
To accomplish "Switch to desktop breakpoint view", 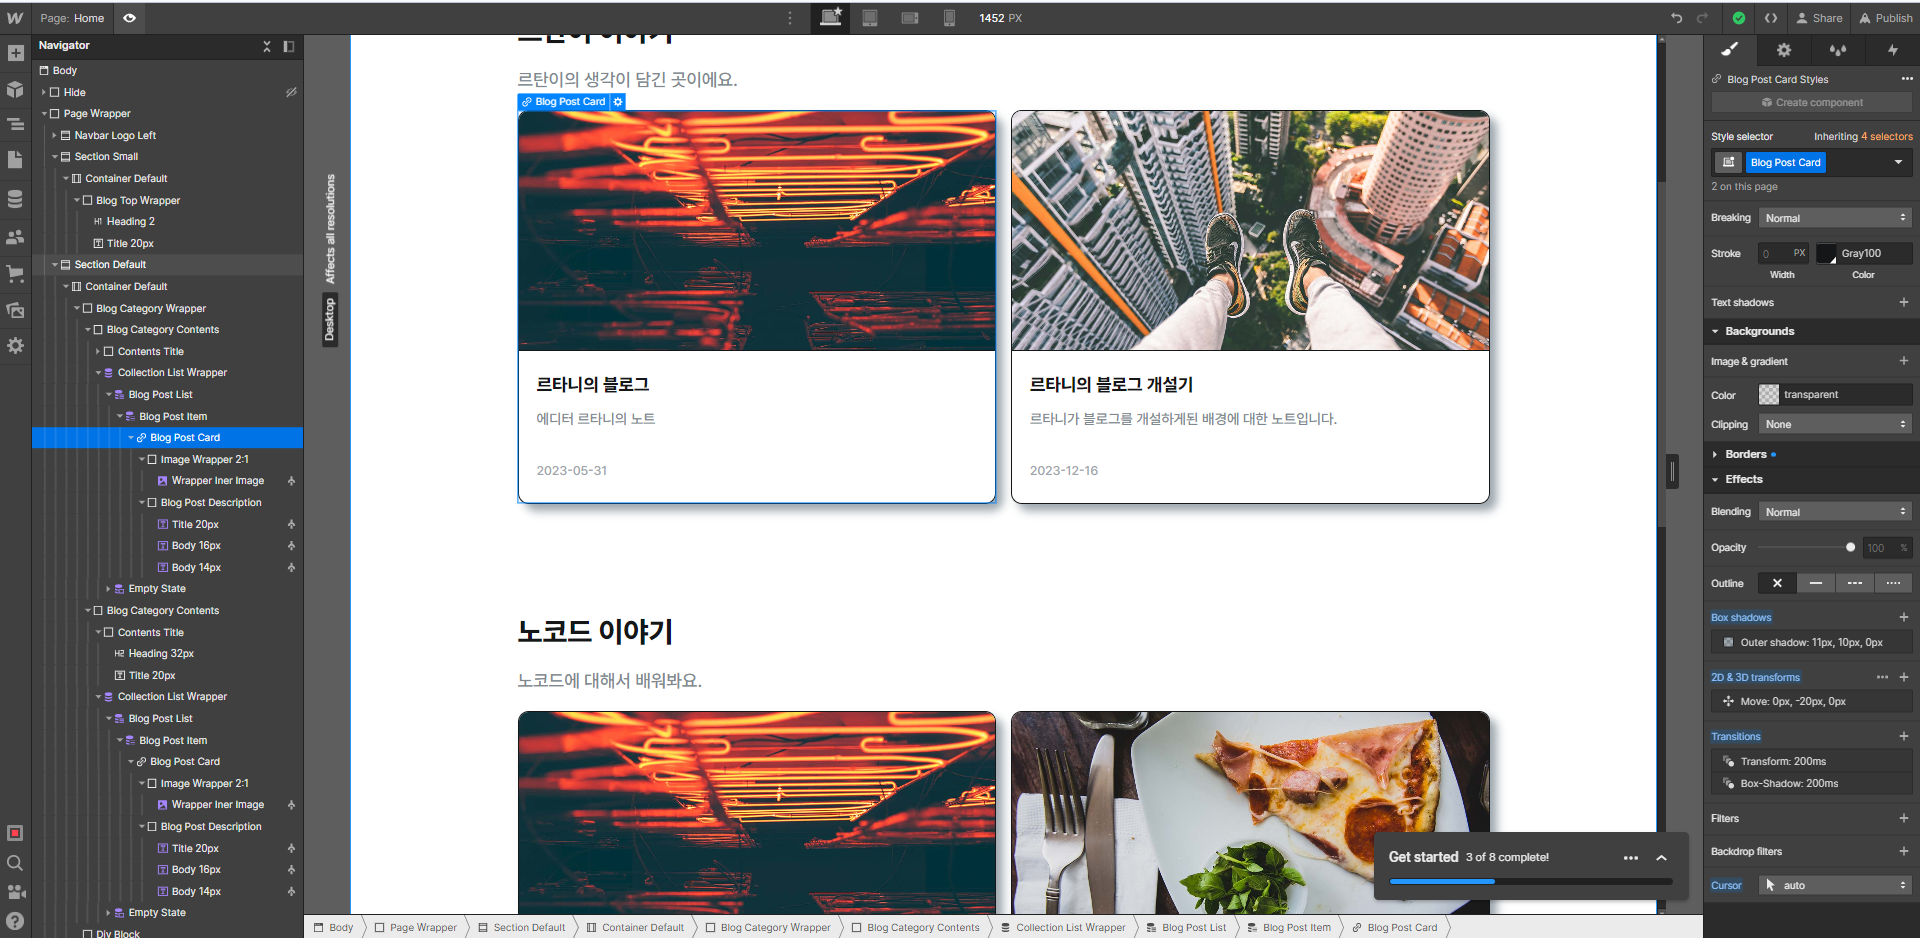I will click(x=830, y=17).
